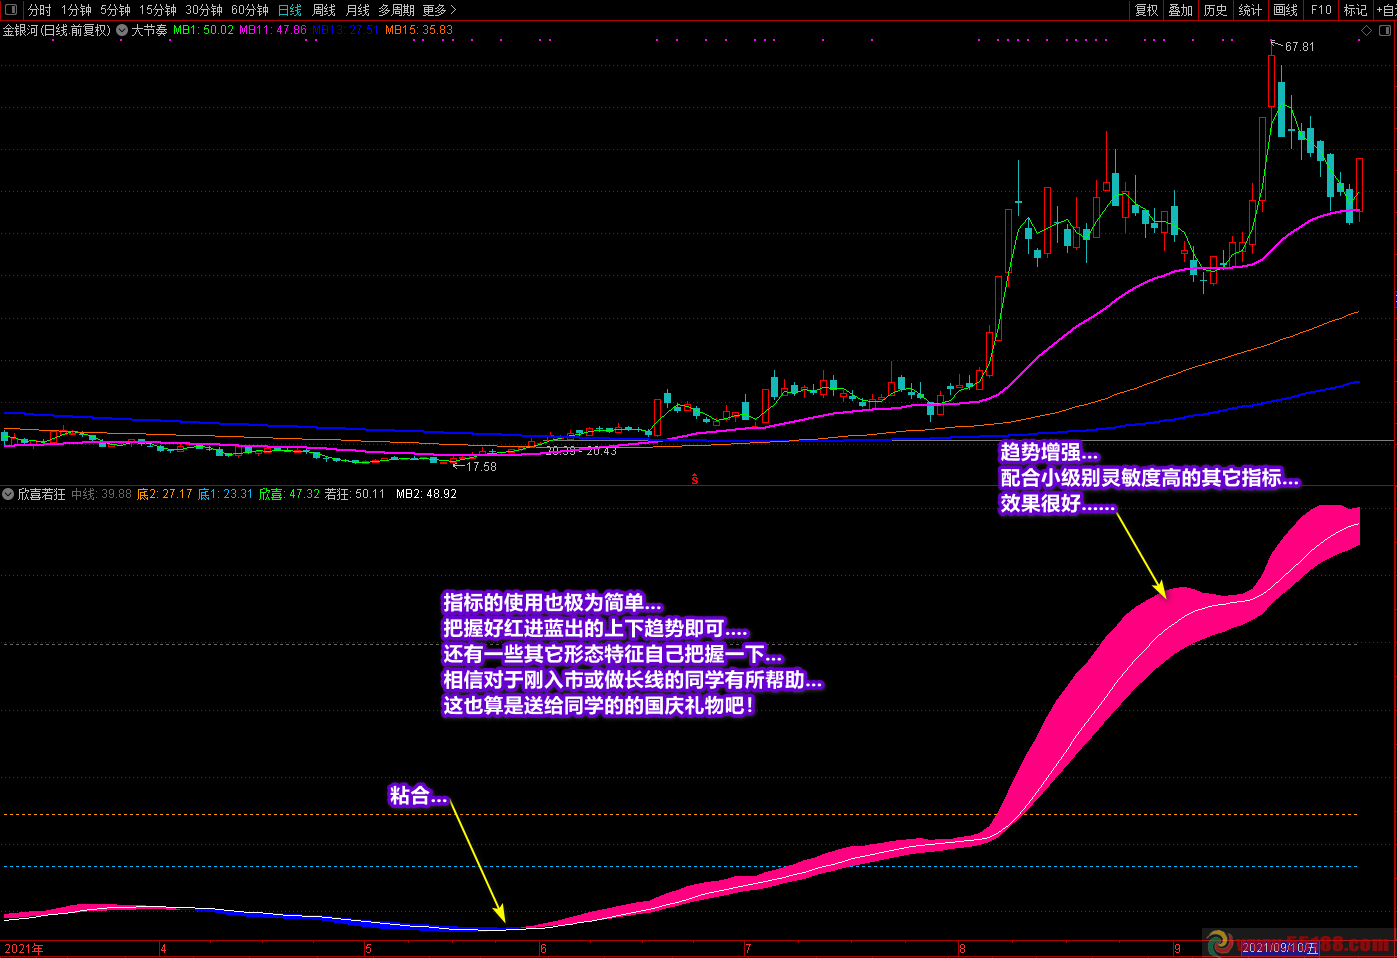Click the +自选 add to watchlist button
The height and width of the screenshot is (958, 1397).
(1386, 10)
